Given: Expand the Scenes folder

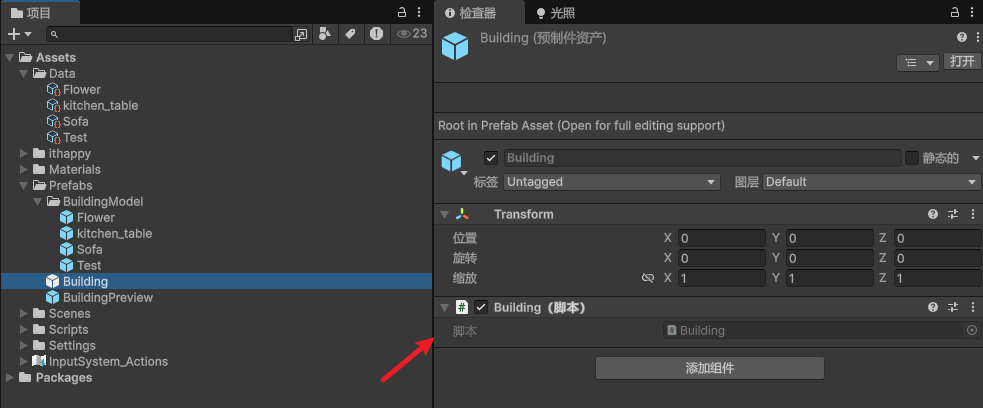Looking at the screenshot, I should (x=23, y=313).
